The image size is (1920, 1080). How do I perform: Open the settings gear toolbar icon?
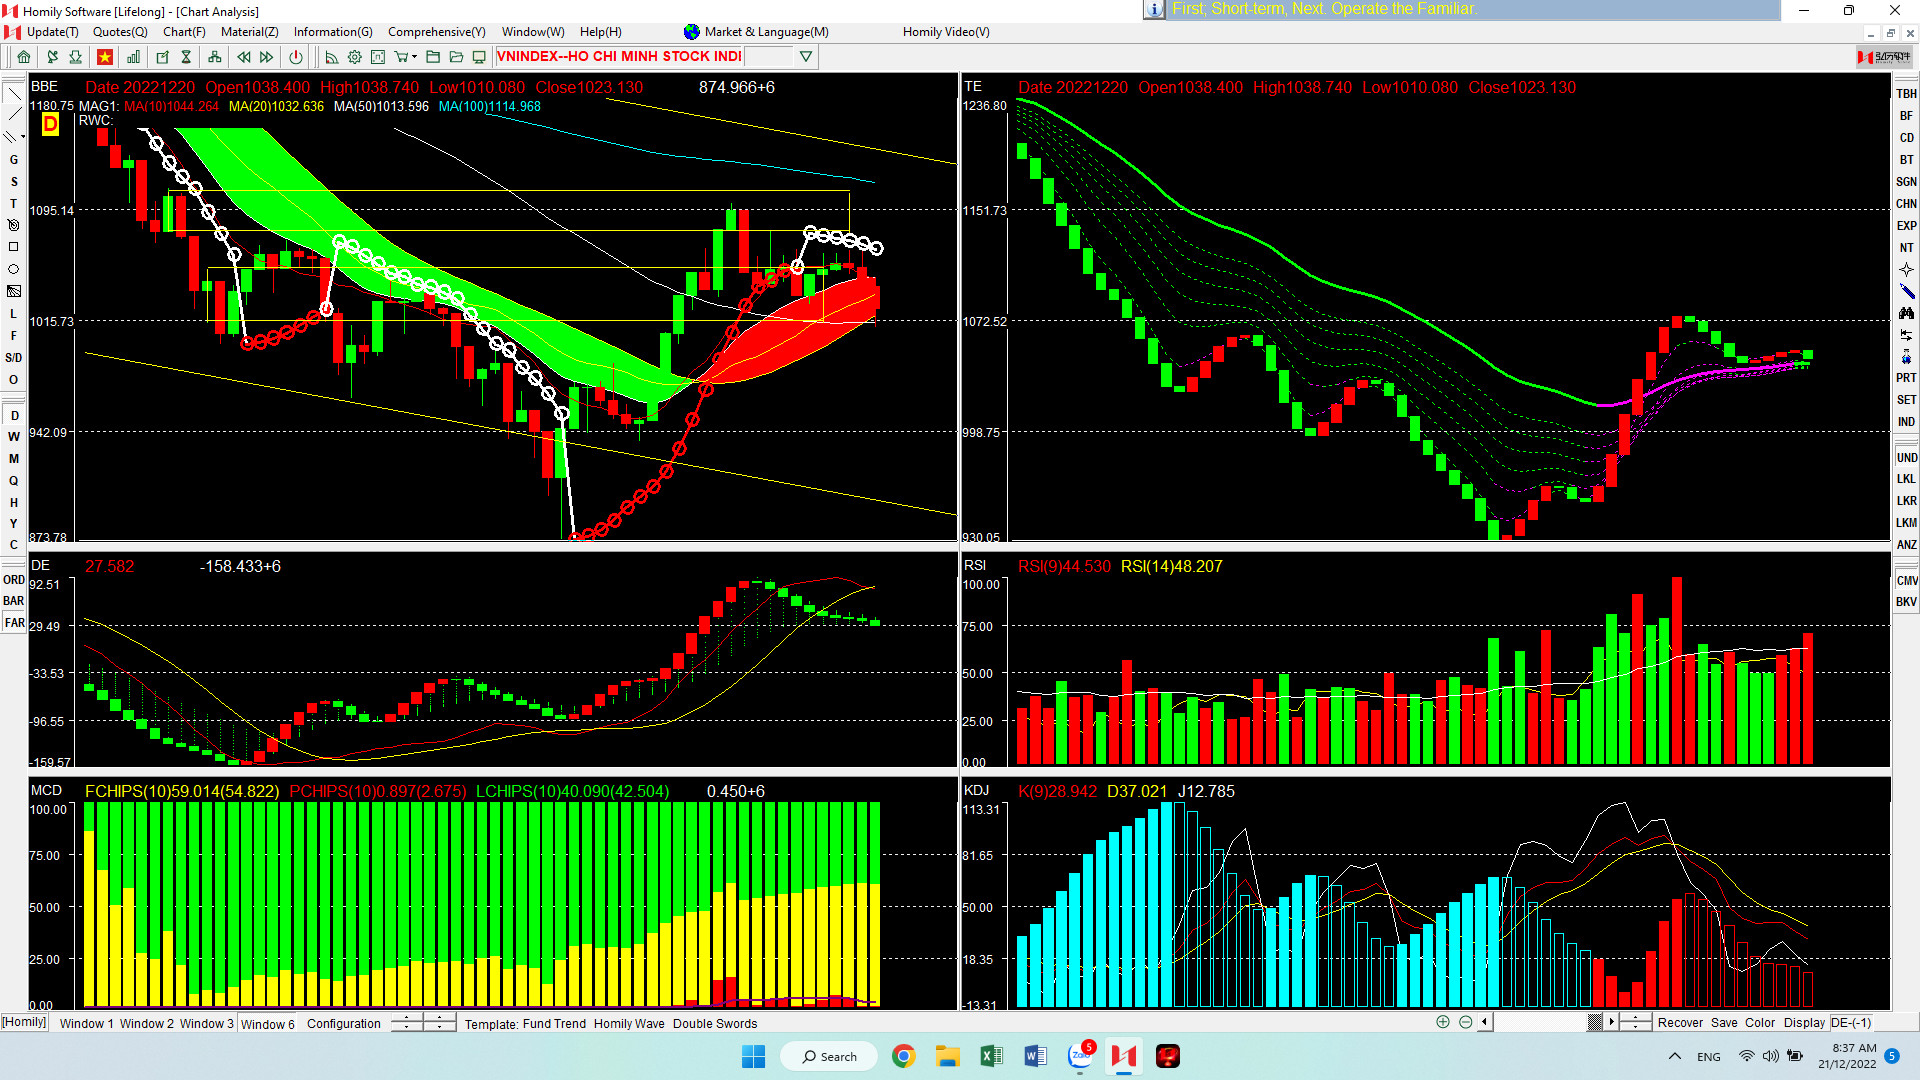[x=354, y=57]
